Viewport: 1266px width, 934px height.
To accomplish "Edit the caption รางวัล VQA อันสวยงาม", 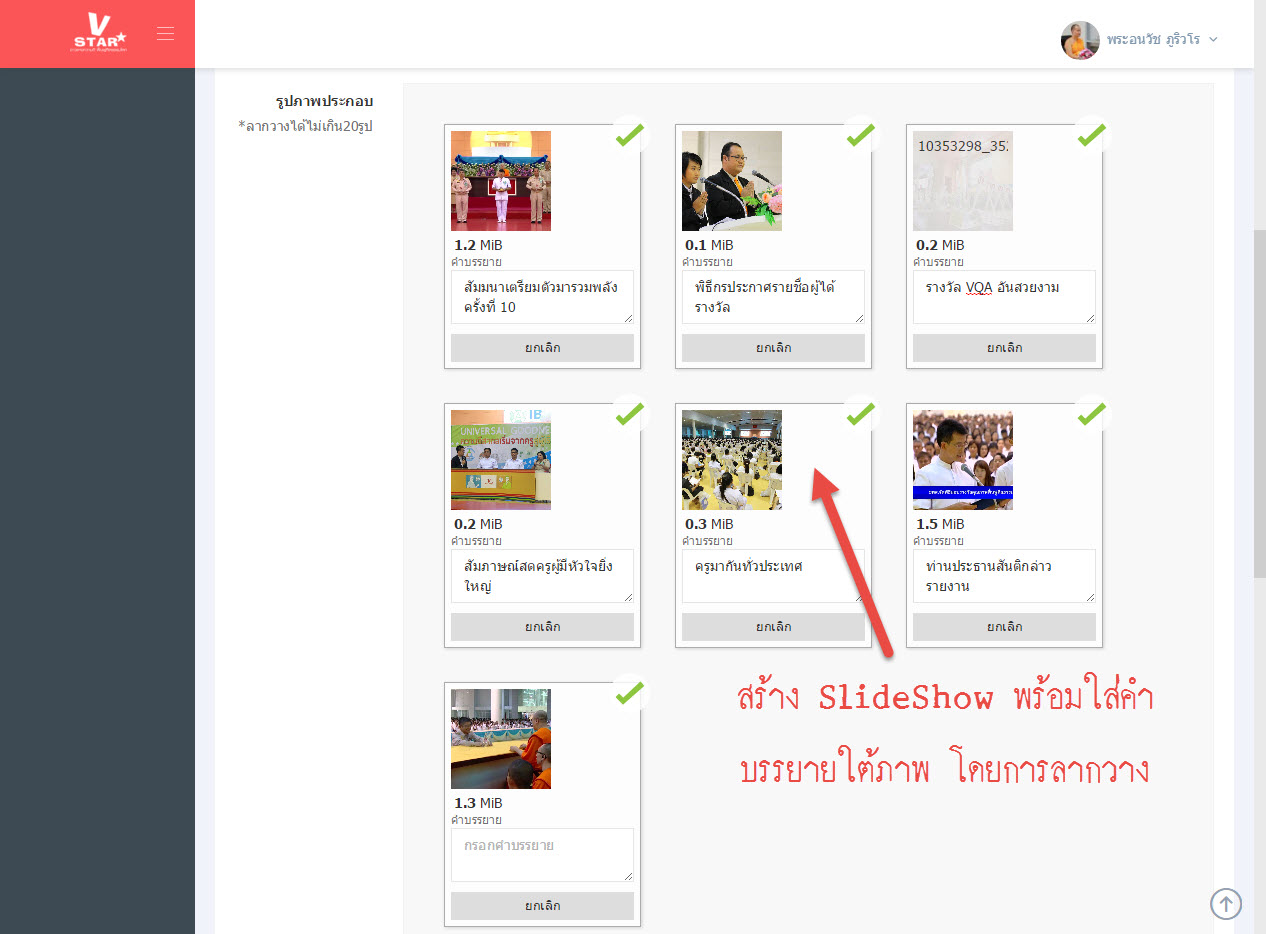I will click(1004, 296).
